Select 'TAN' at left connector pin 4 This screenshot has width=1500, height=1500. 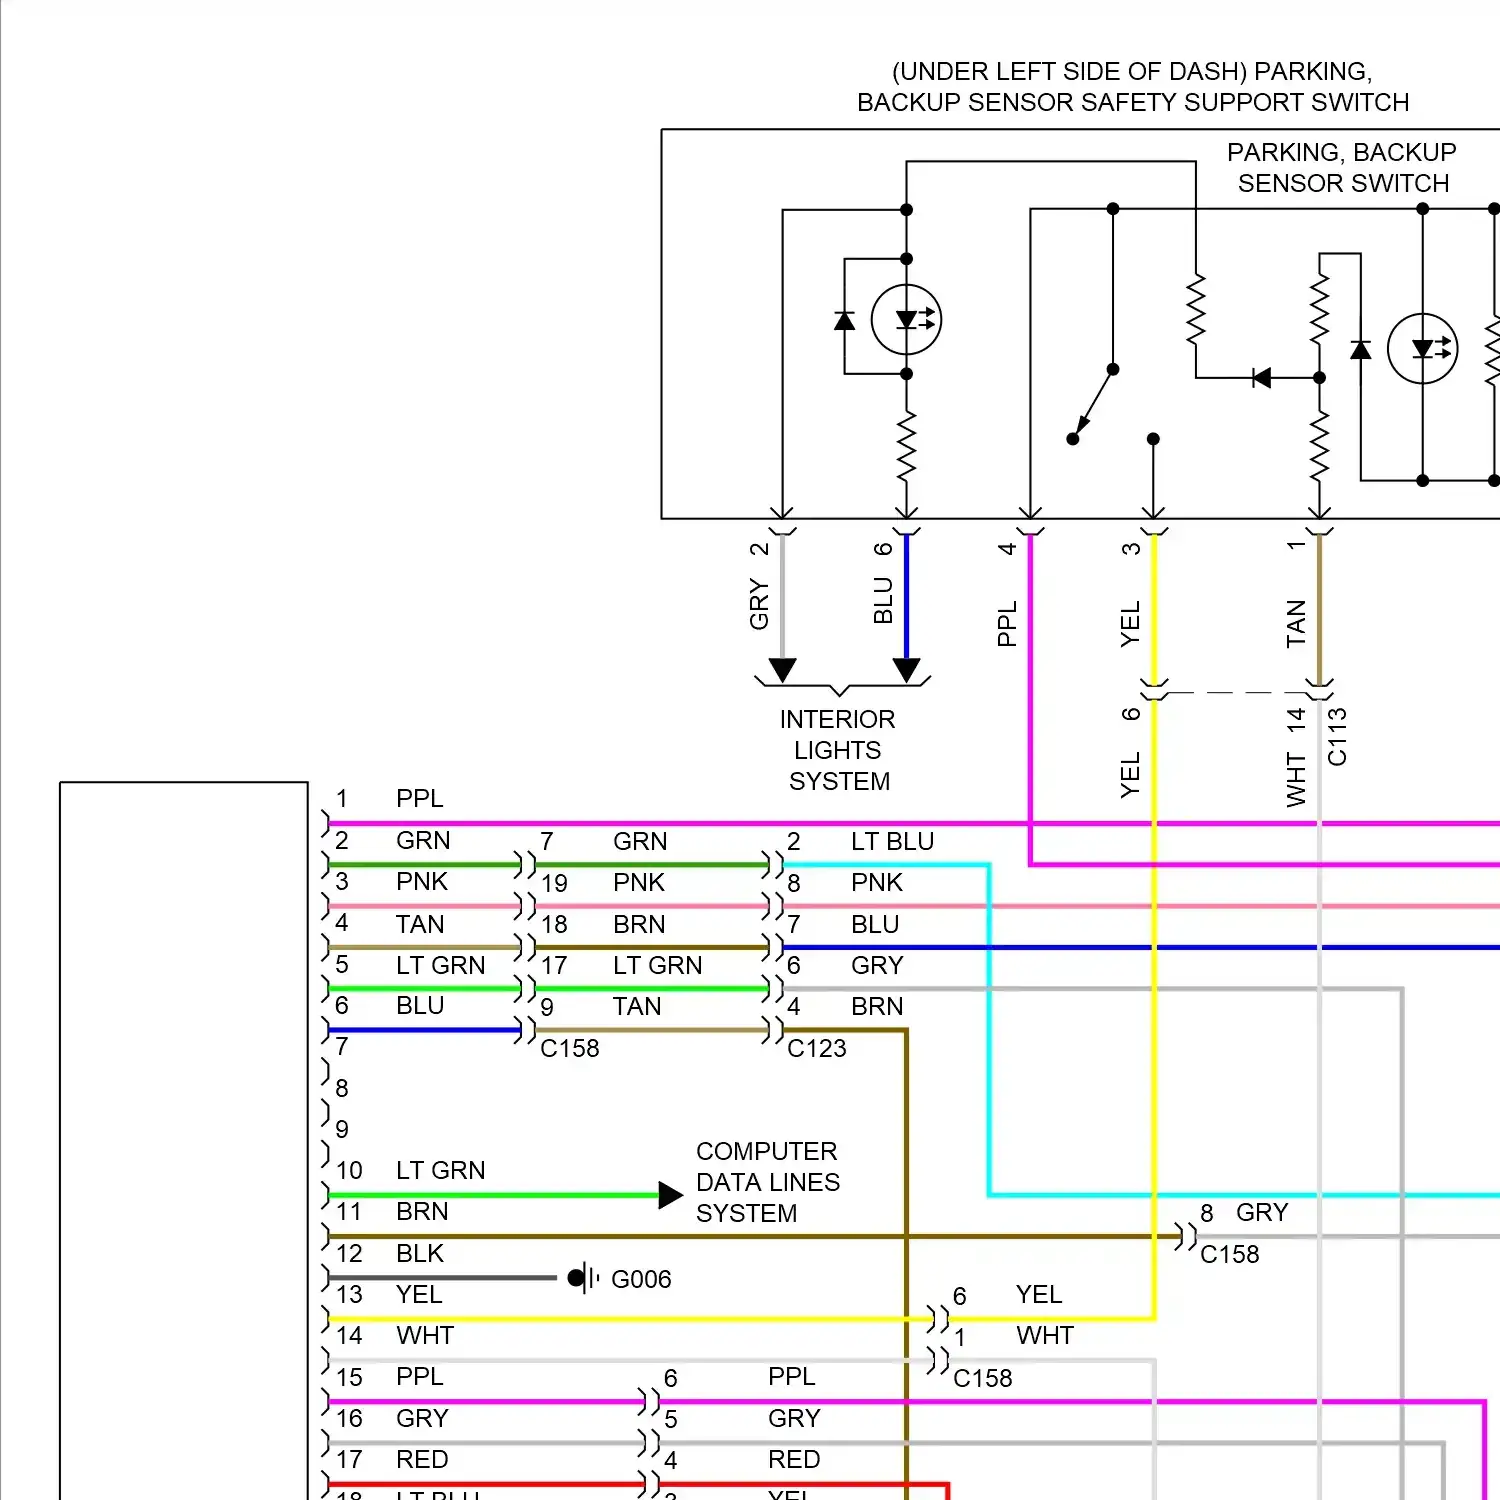(x=420, y=924)
